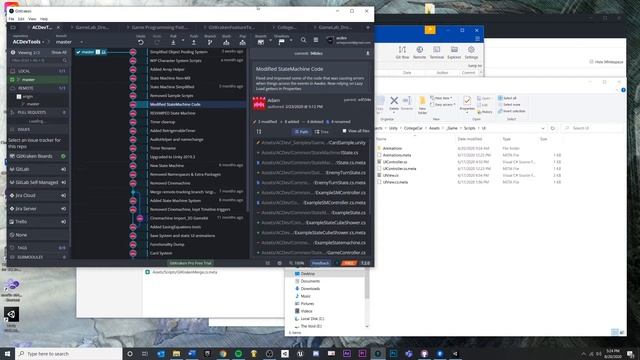The image size is (640, 360).
Task: Click the Push icon in GitKraken toolbar
Action: click(194, 42)
